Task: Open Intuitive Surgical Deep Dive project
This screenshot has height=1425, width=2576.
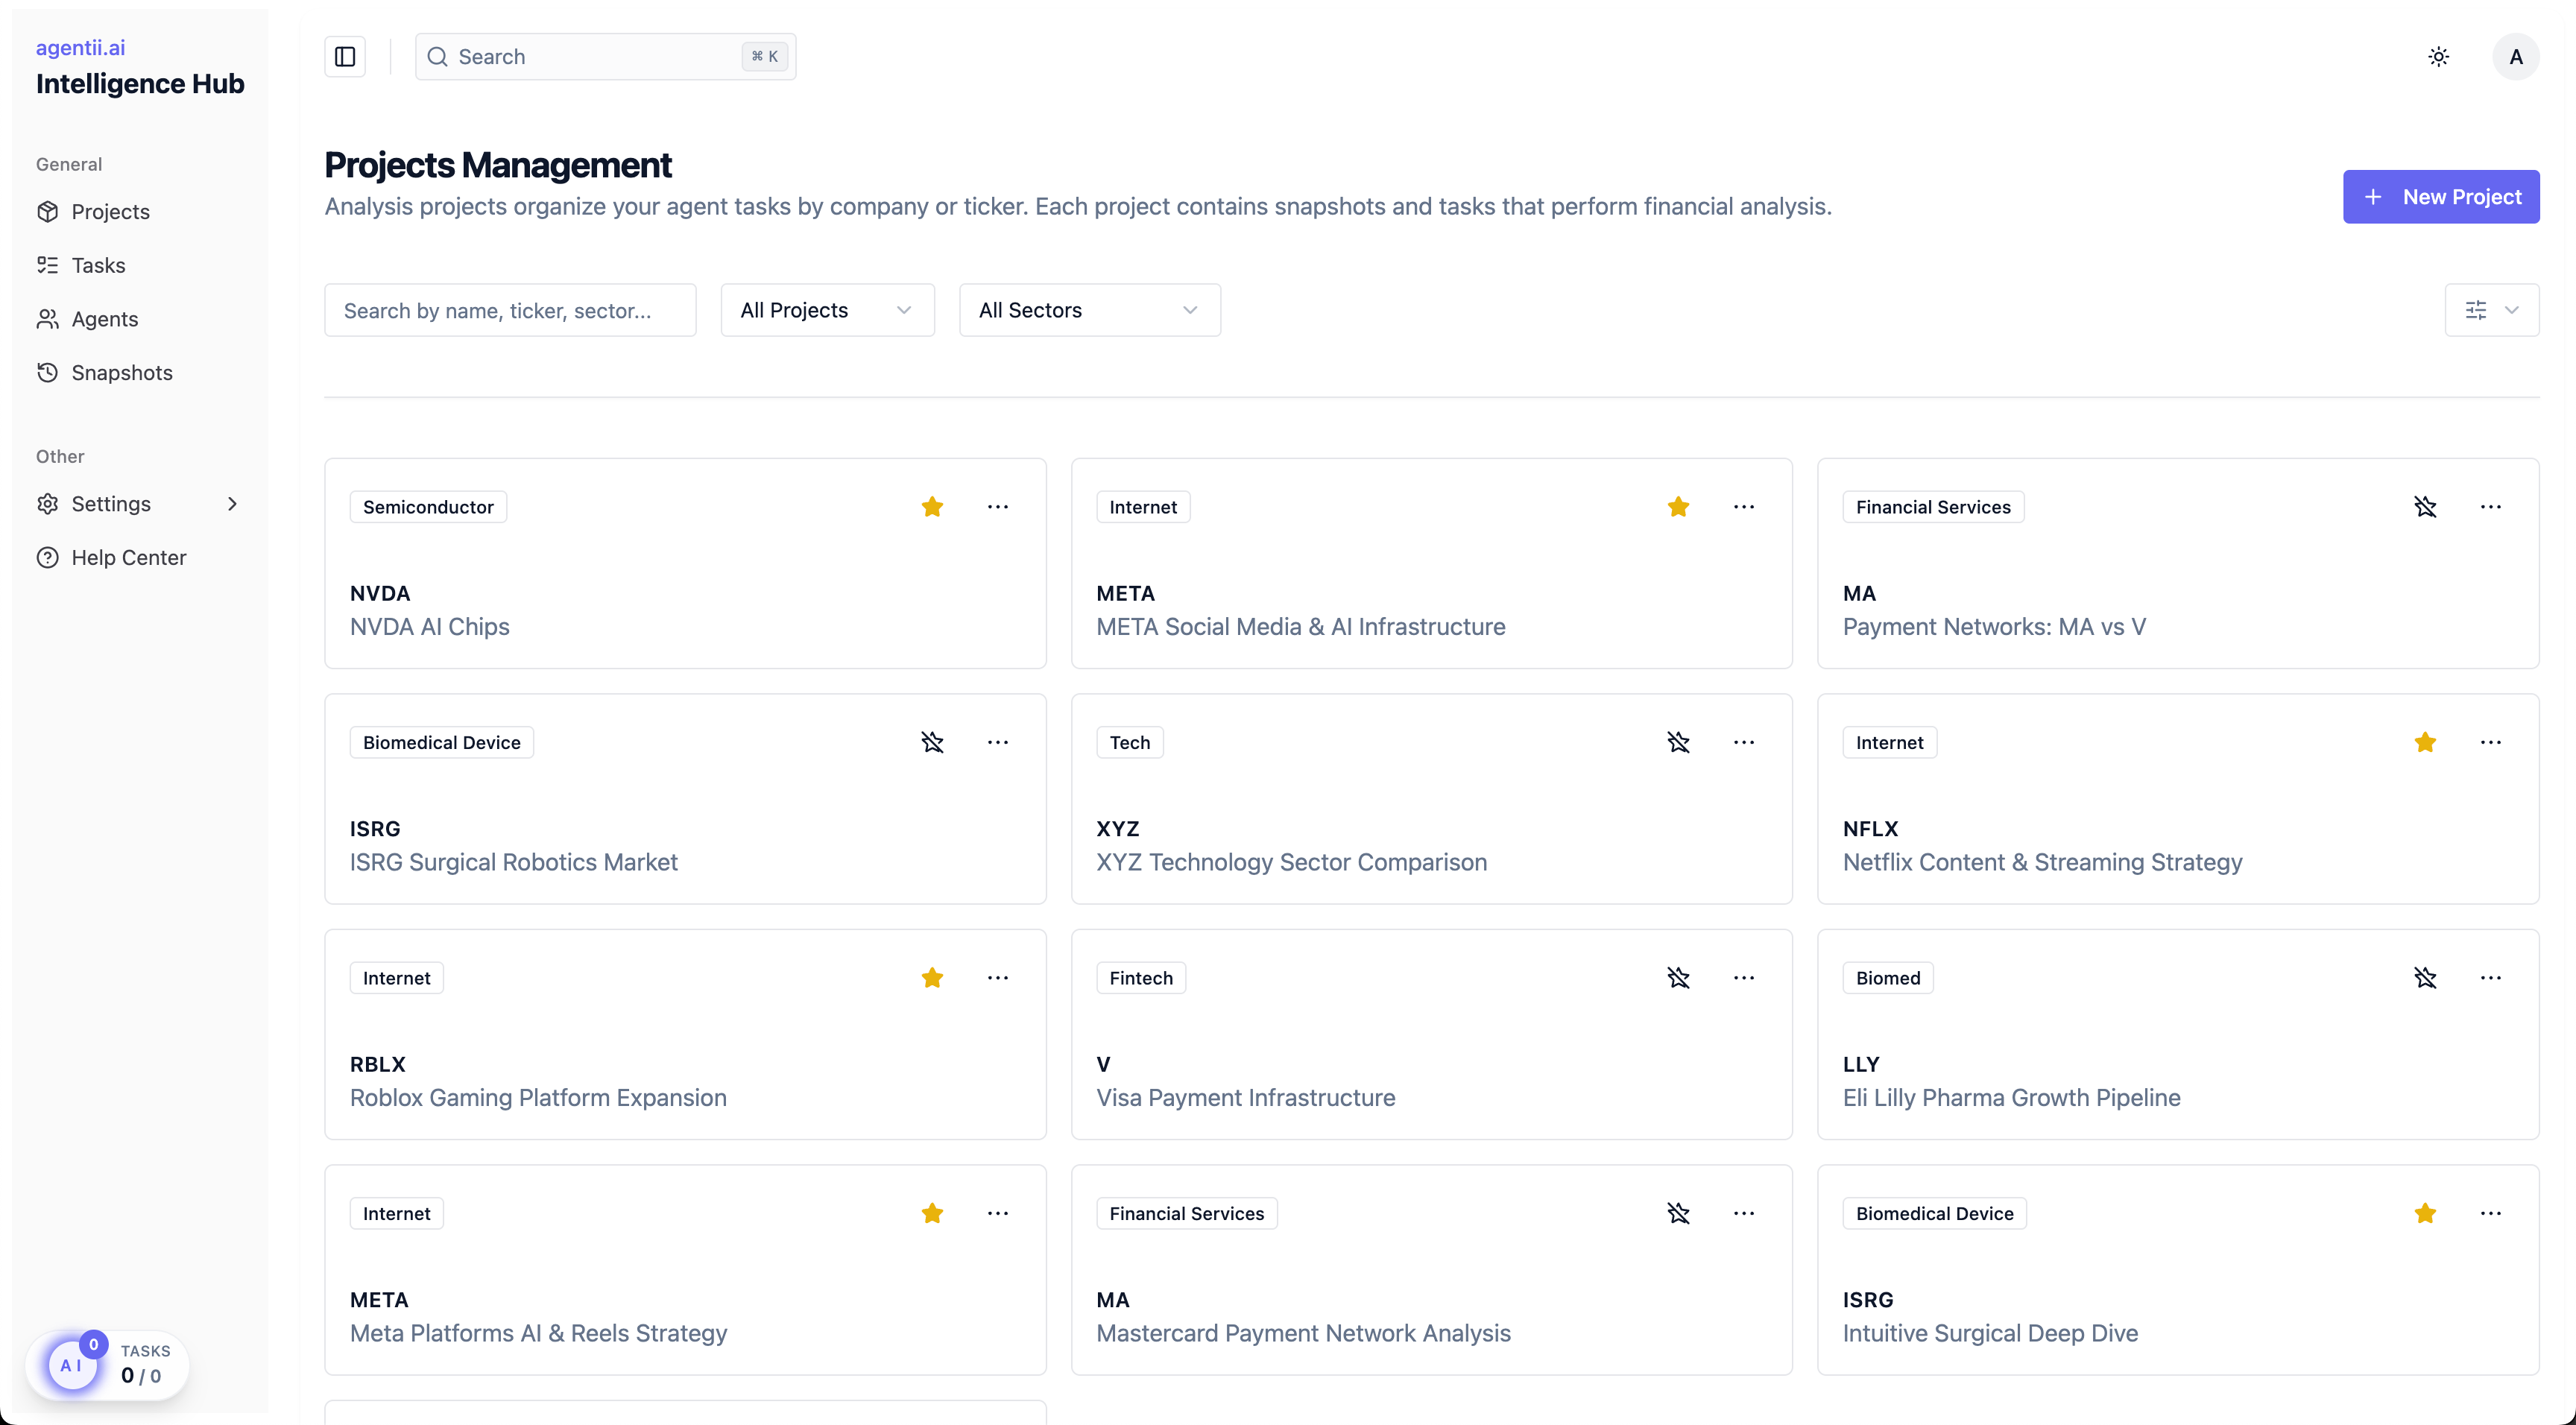Action: click(1990, 1333)
